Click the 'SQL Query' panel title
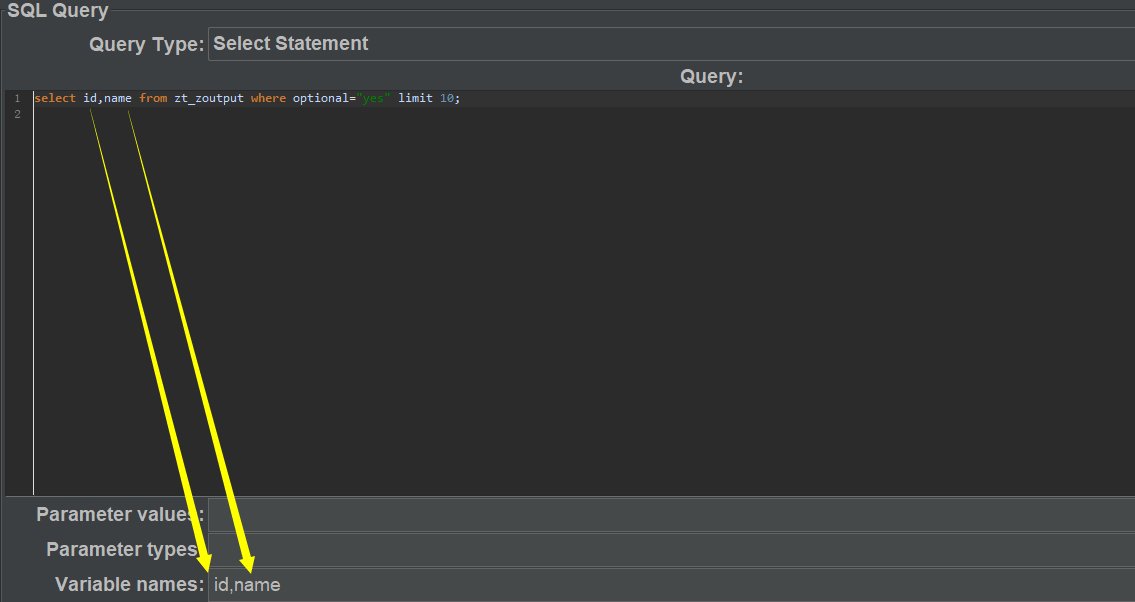Image resolution: width=1135 pixels, height=602 pixels. pyautogui.click(x=58, y=10)
